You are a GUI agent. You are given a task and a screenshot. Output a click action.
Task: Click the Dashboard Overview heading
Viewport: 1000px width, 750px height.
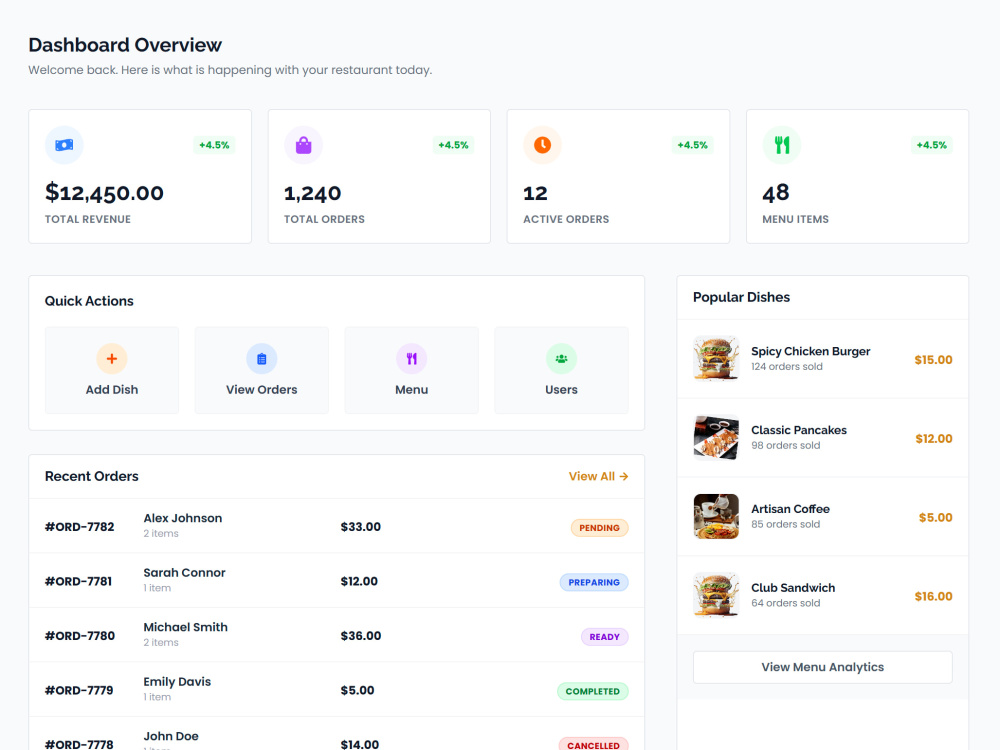[x=125, y=45]
